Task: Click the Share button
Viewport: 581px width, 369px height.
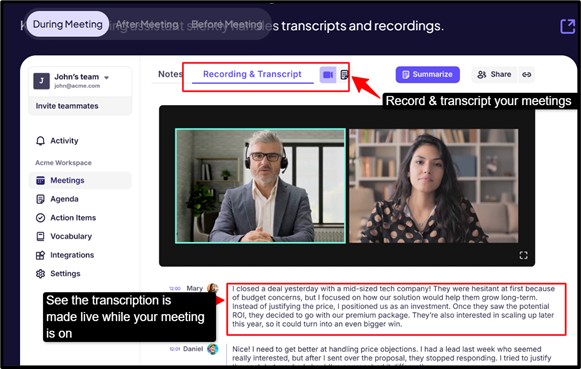Action: pos(494,74)
